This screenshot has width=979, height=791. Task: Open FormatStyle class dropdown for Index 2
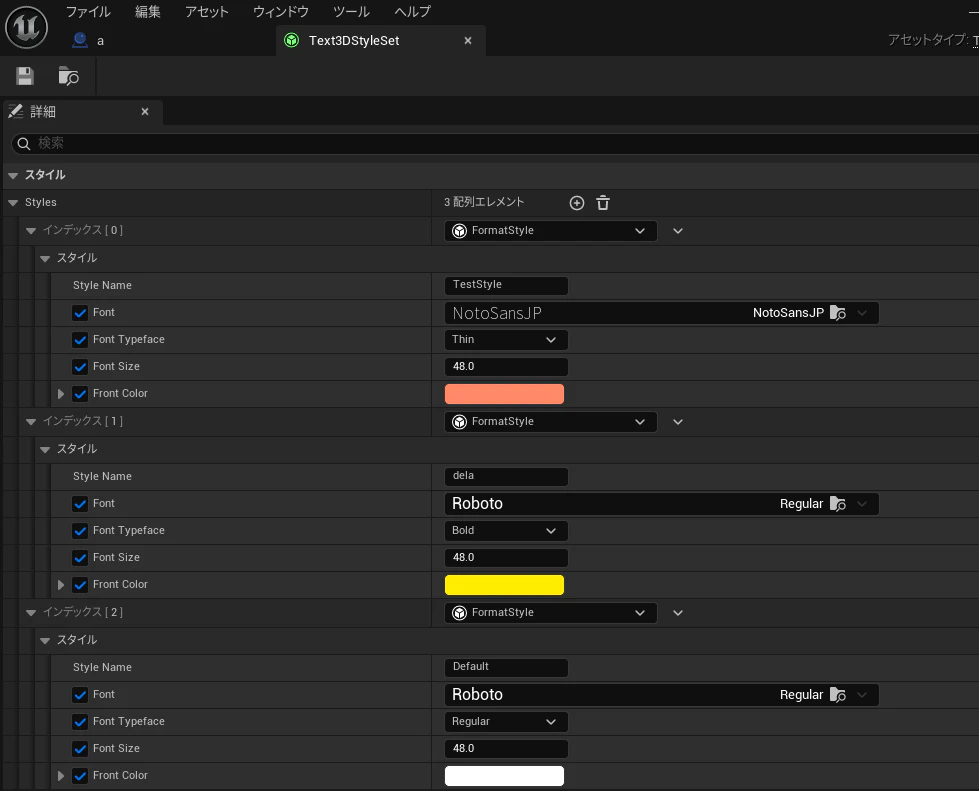pyautogui.click(x=551, y=613)
